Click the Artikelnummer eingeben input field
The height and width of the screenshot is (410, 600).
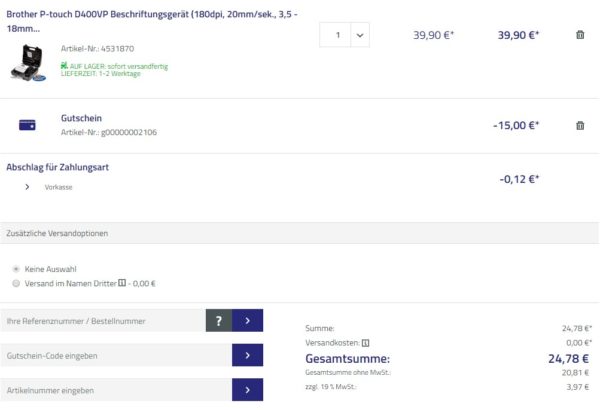(x=115, y=389)
